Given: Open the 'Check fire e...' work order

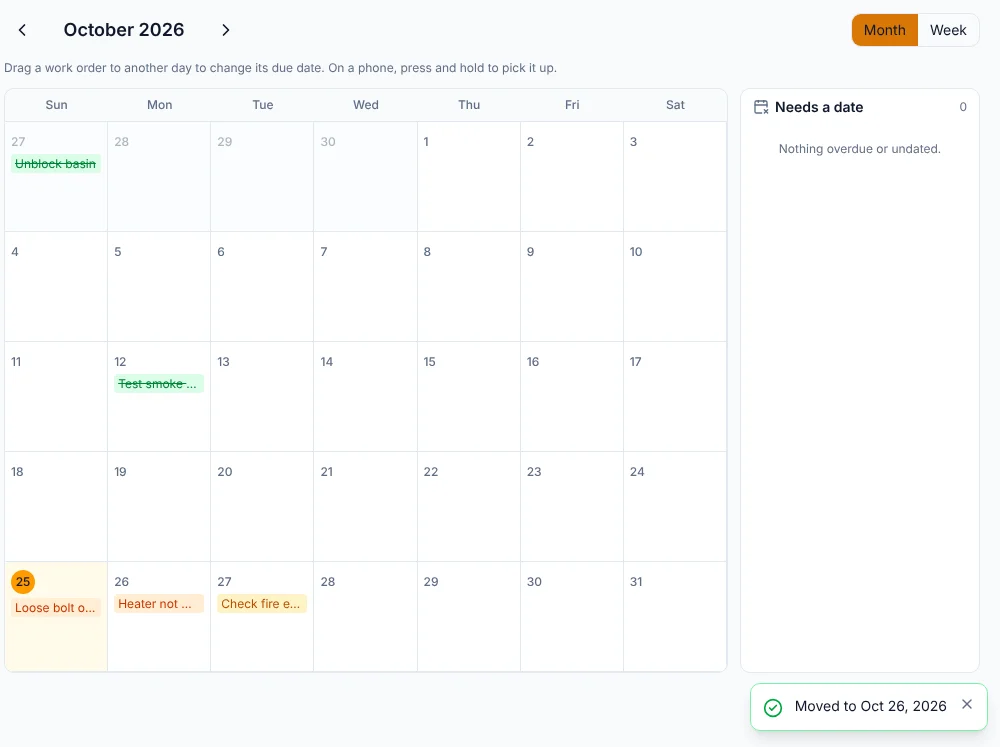Looking at the screenshot, I should click(261, 604).
